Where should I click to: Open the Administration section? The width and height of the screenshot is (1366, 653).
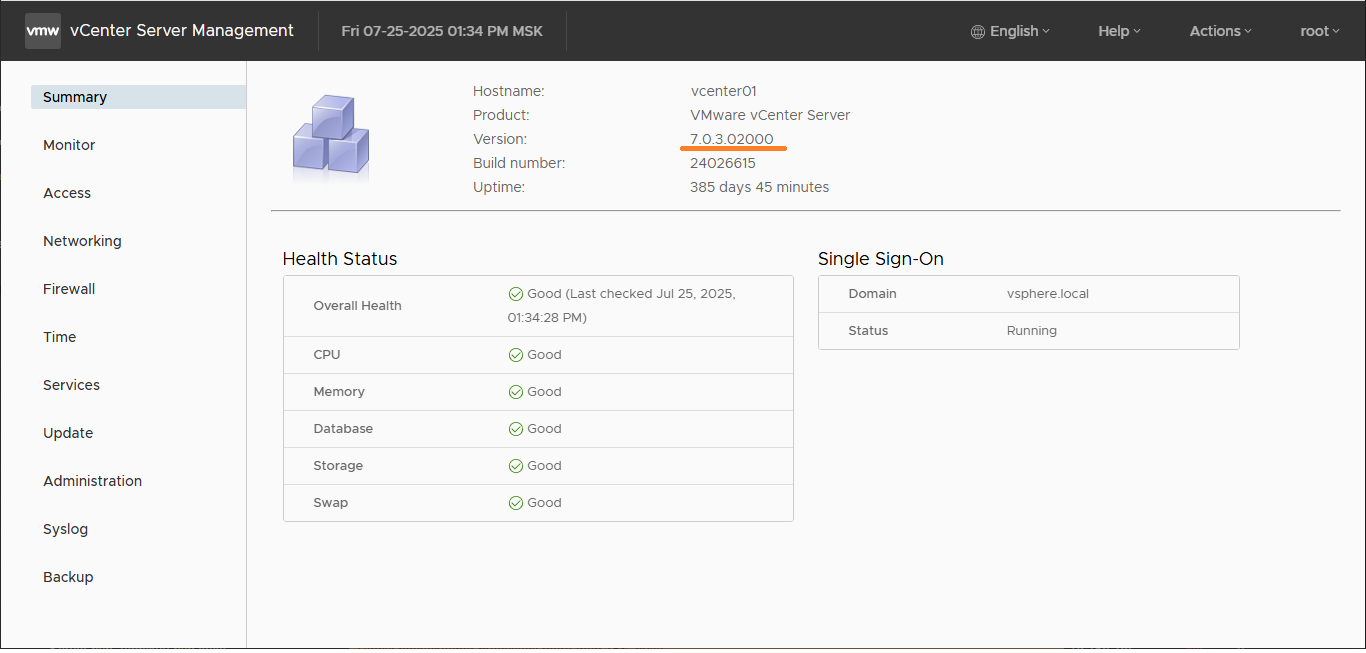[x=92, y=481]
